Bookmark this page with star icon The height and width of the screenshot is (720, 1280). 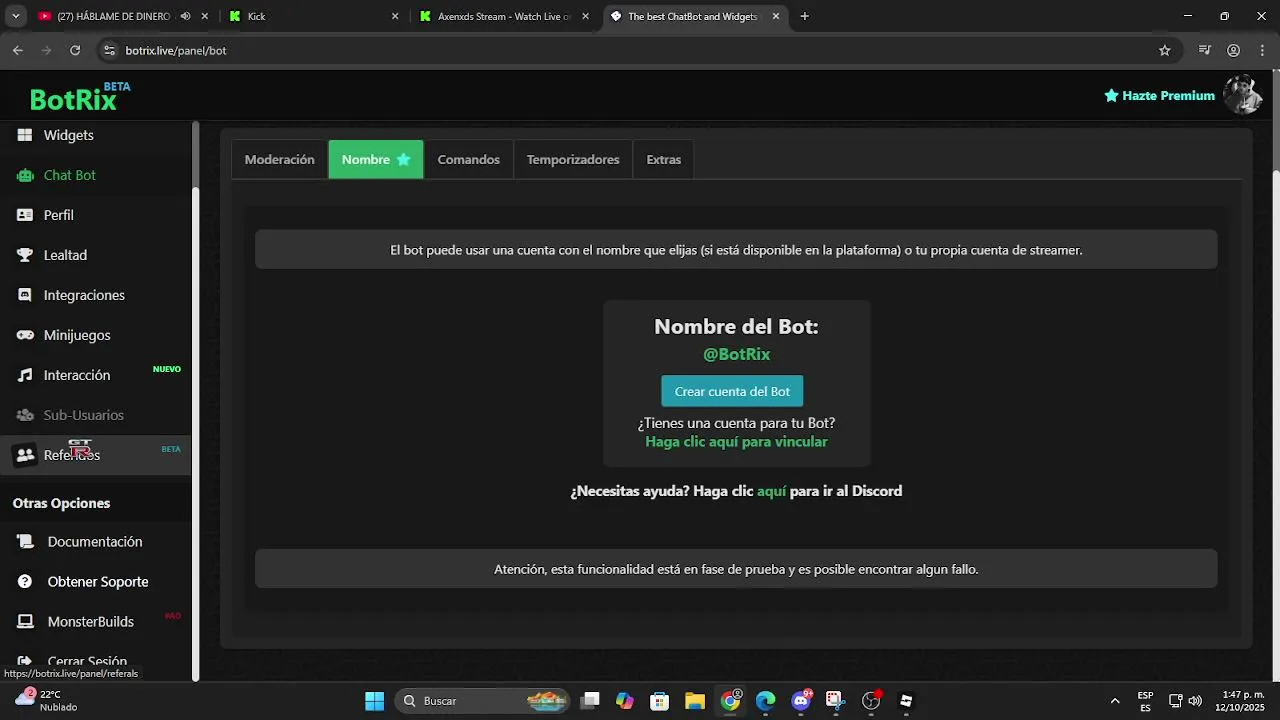pyautogui.click(x=1164, y=50)
